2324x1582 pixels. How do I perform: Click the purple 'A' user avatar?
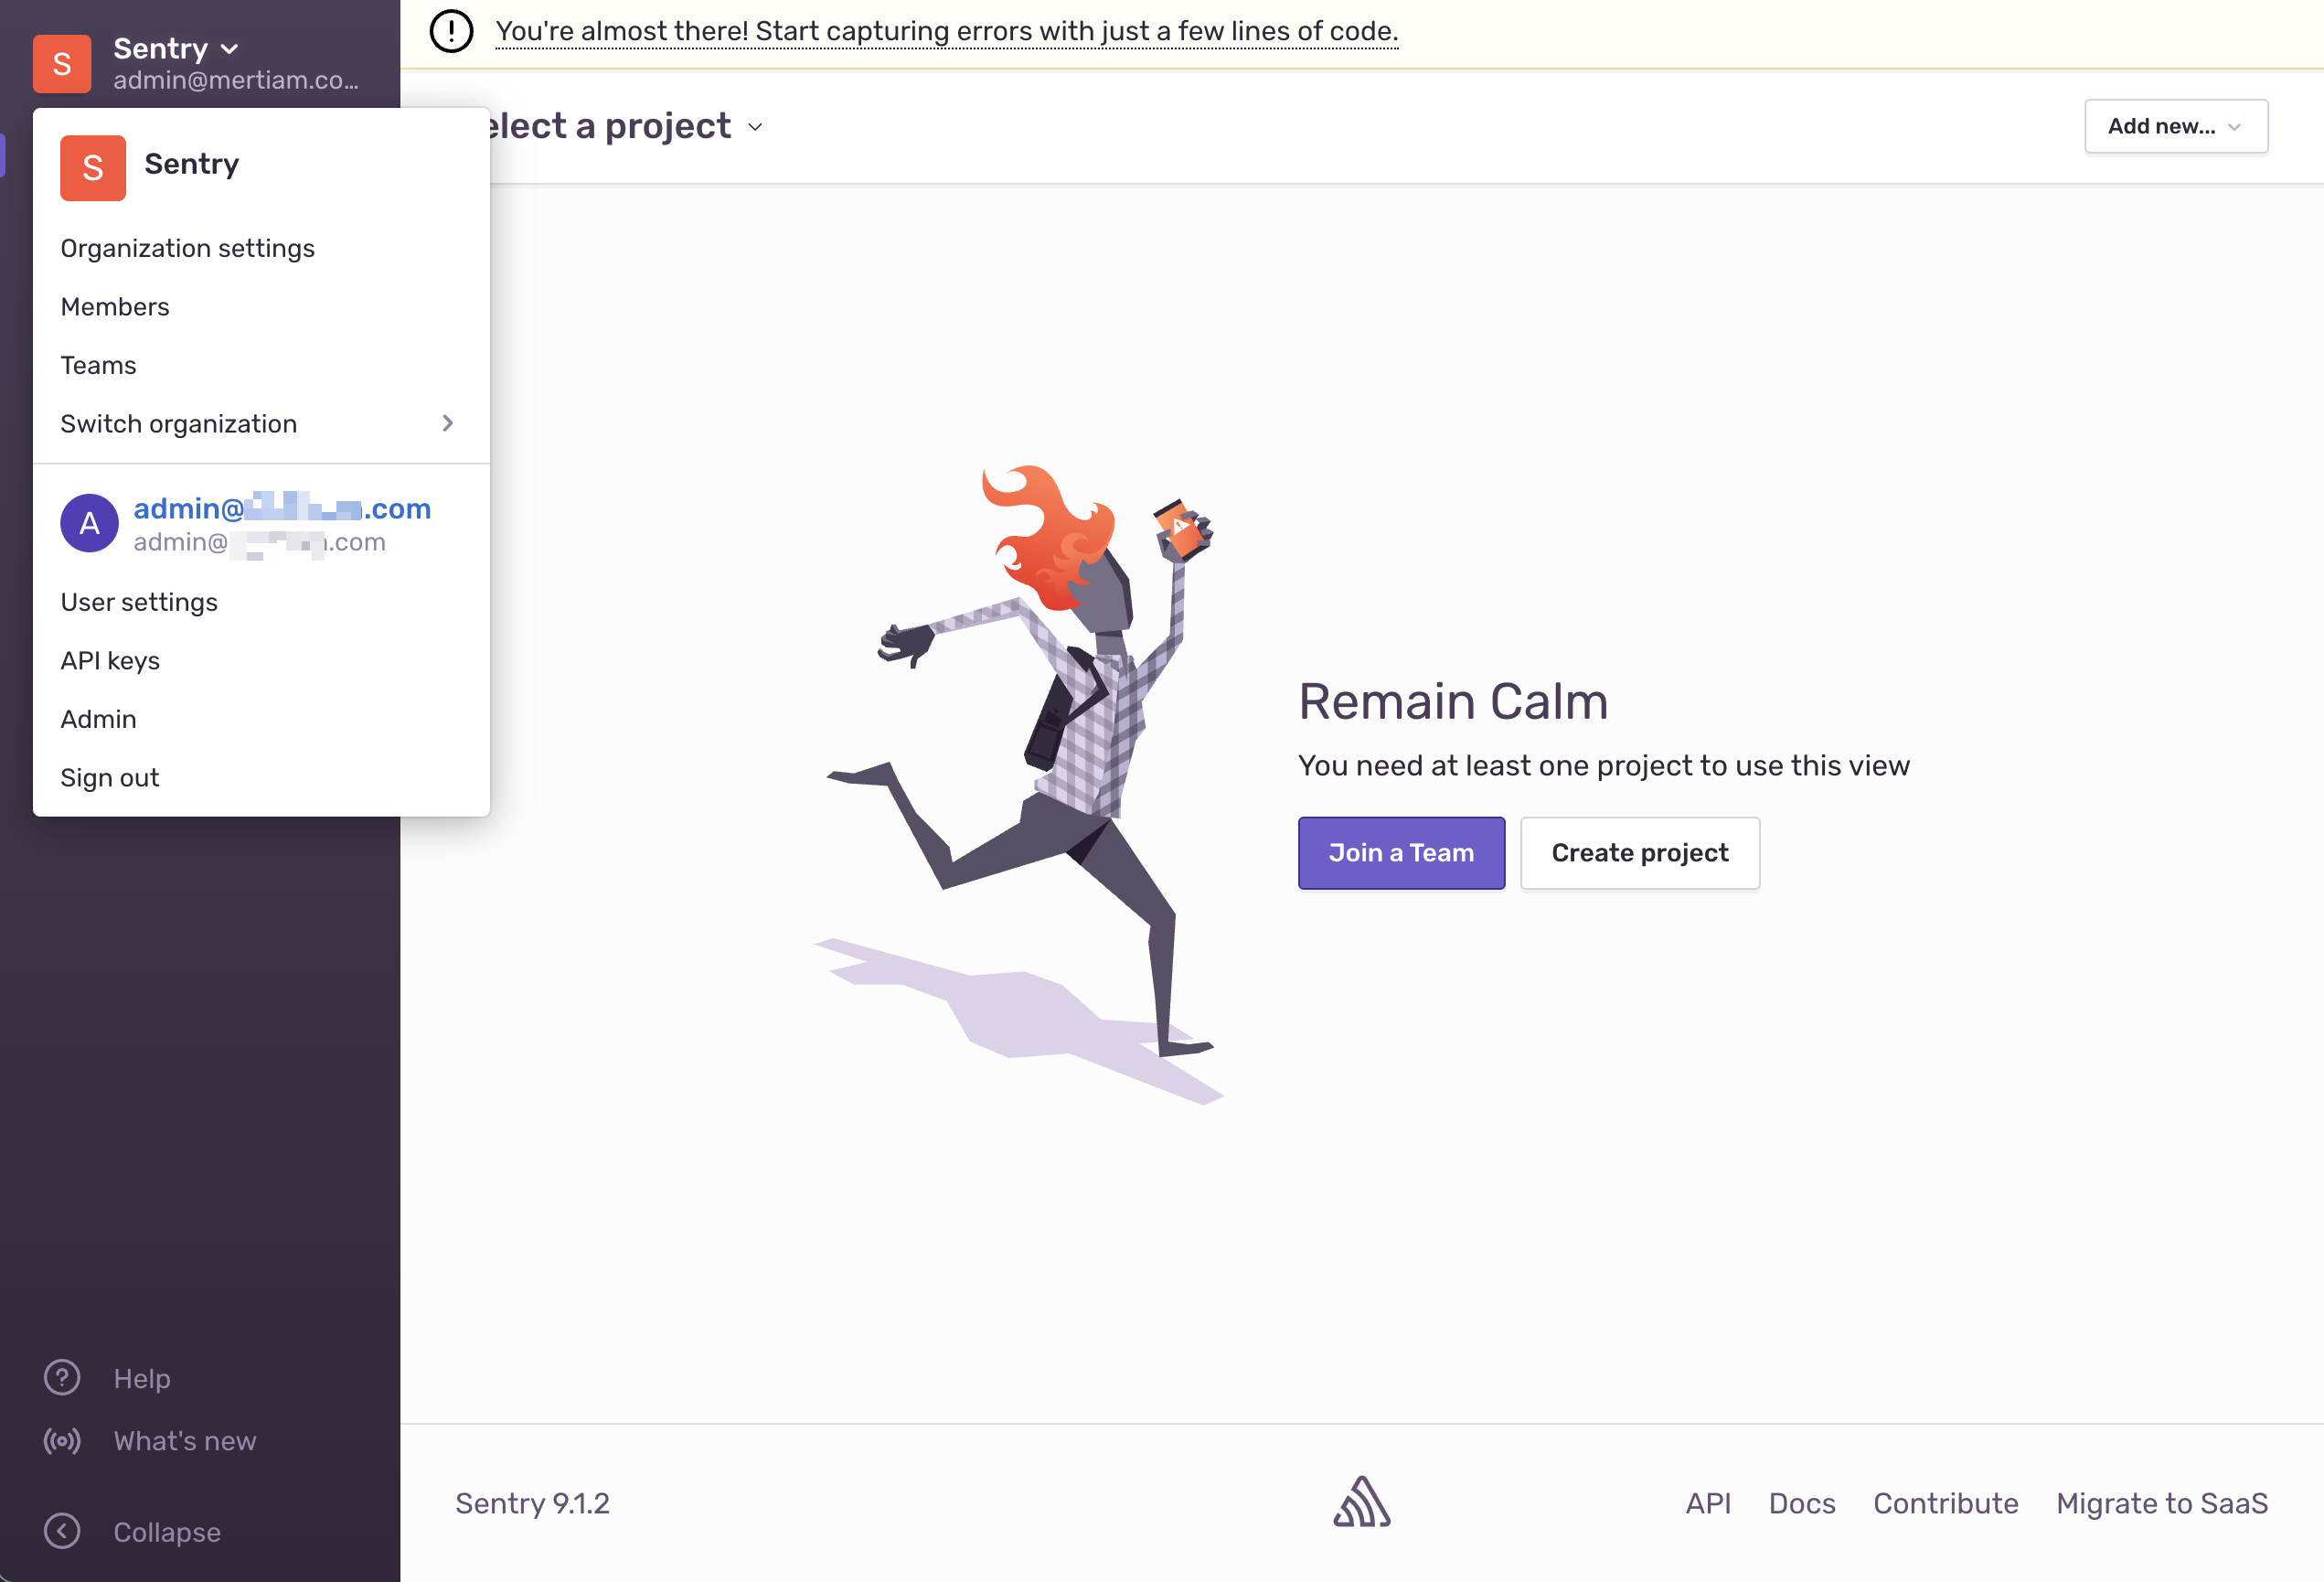pyautogui.click(x=90, y=523)
